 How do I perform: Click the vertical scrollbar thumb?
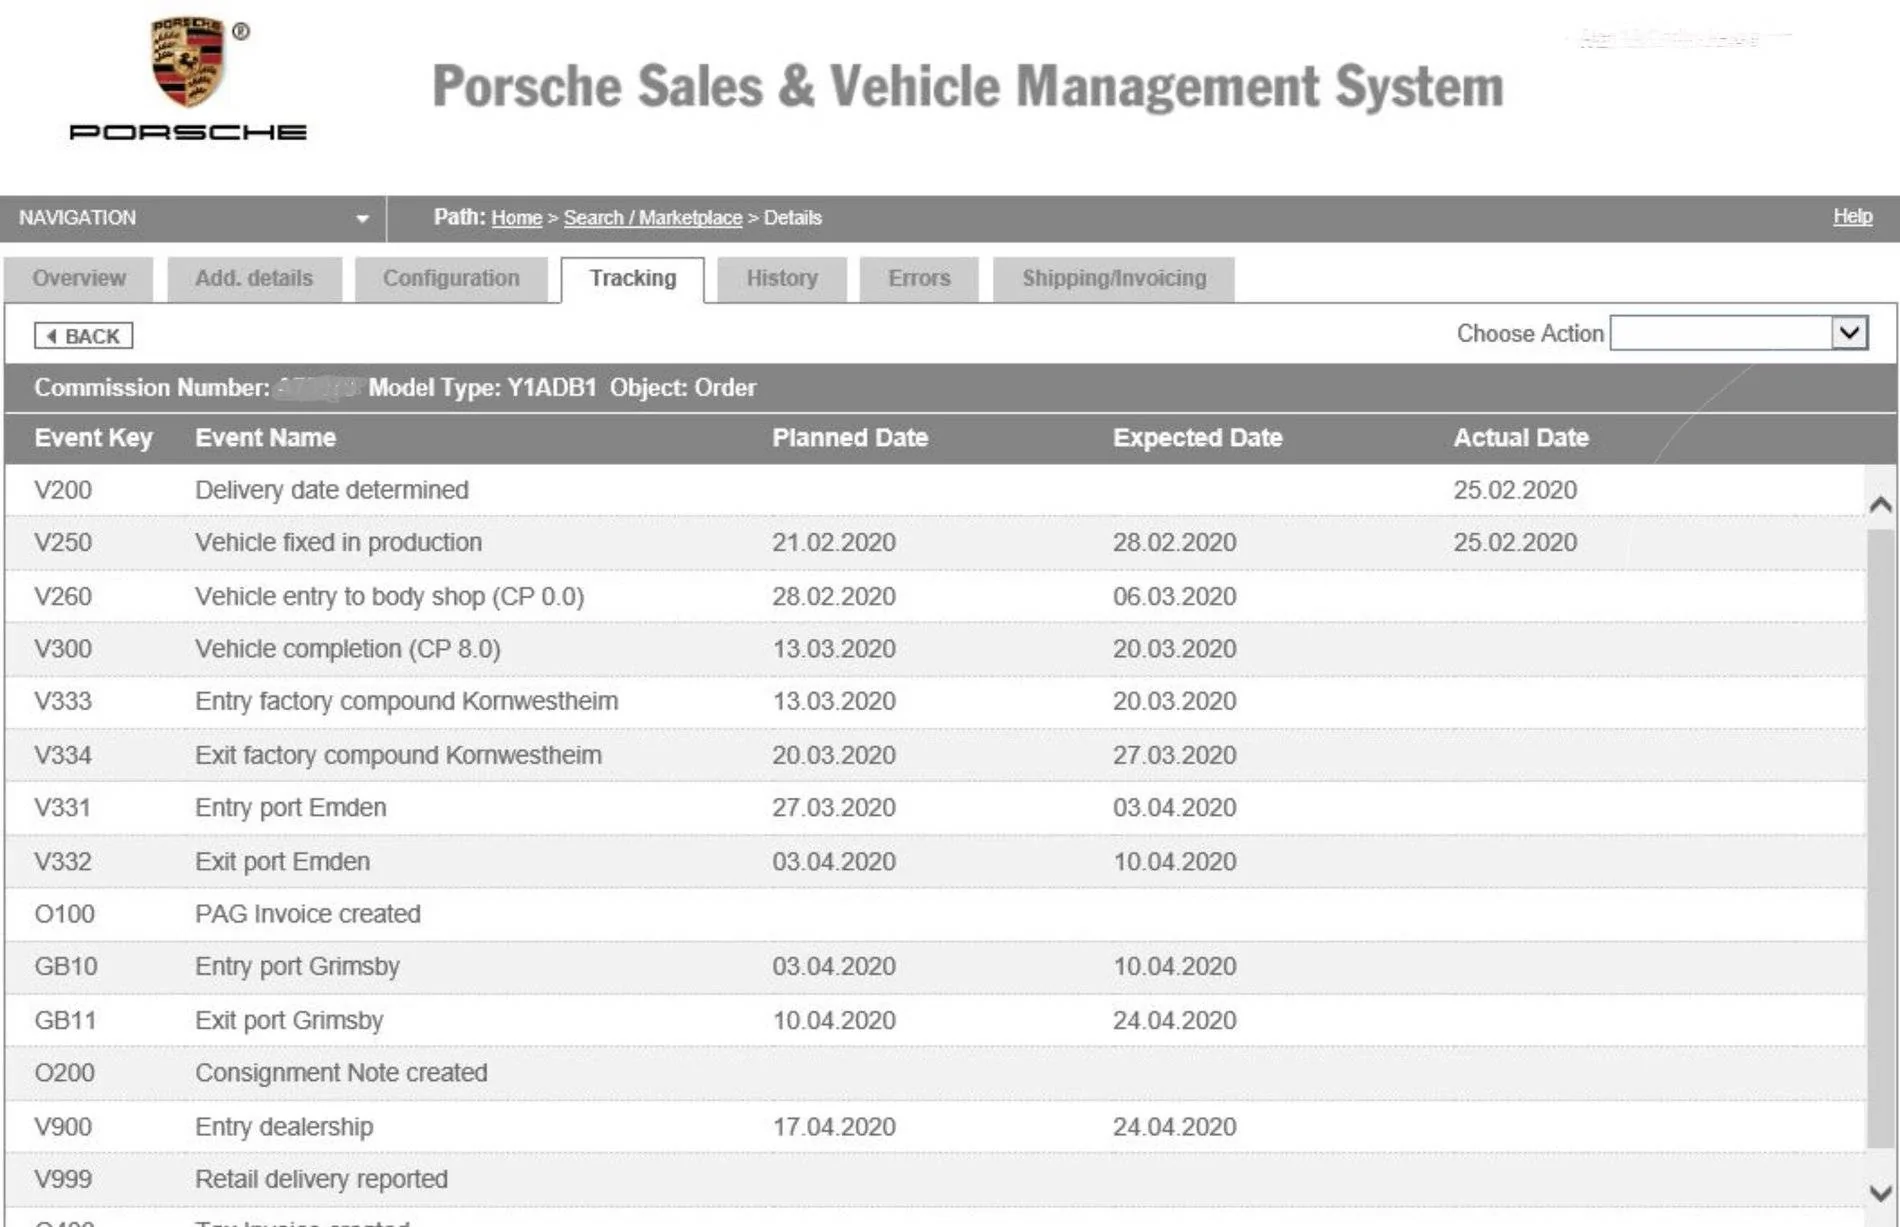1881,838
